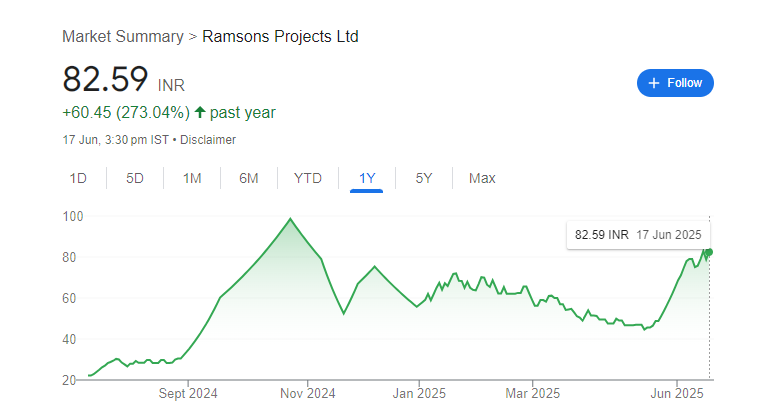
Task: Open the Disclaimer link
Action: coord(208,140)
